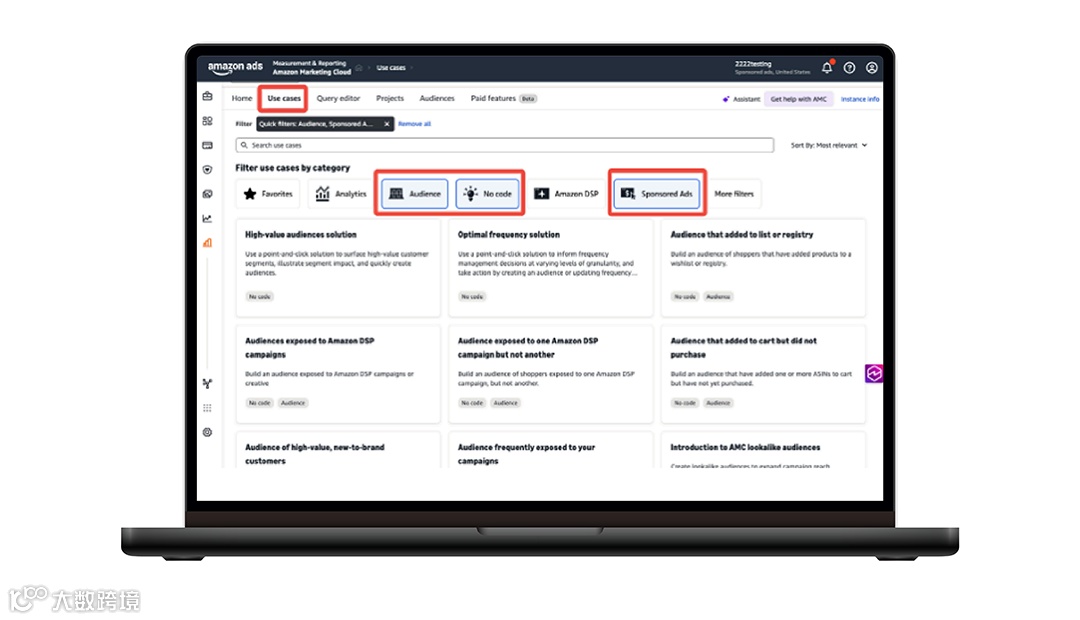Click the Filter use cases by category heading
1080x620 pixels.
(293, 168)
